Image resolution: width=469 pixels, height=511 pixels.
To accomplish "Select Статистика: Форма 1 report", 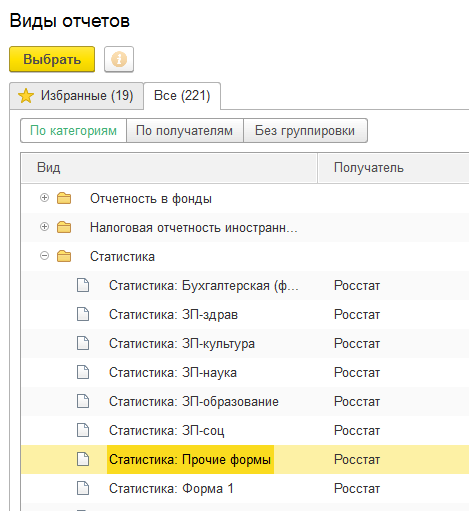I will pyautogui.click(x=171, y=489).
